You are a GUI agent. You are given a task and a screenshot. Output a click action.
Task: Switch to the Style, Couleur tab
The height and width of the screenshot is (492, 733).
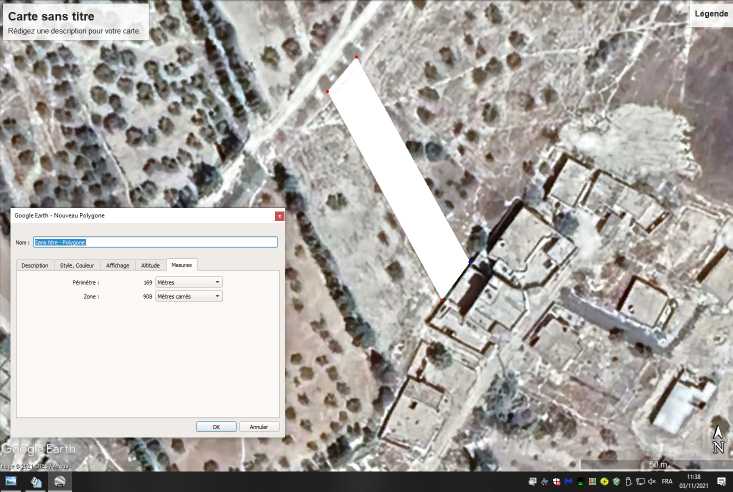(x=77, y=265)
